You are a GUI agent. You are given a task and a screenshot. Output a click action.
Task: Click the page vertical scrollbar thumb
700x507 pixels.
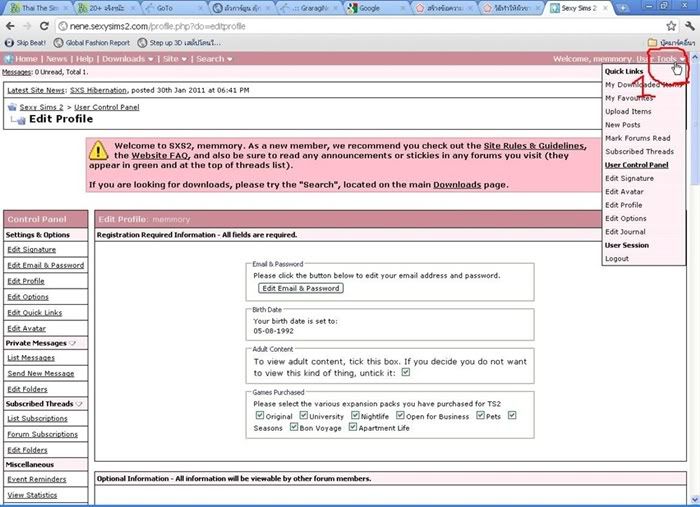(x=695, y=123)
